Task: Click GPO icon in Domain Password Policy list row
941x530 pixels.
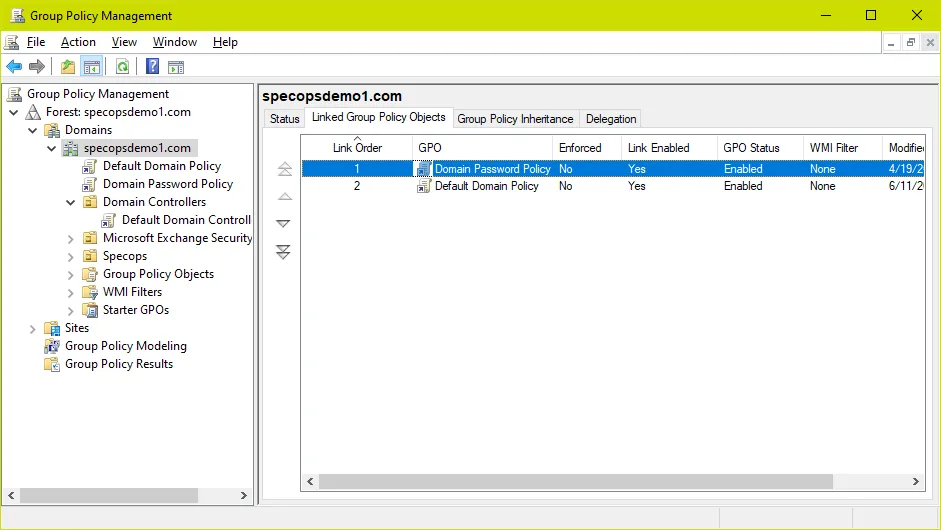Action: click(x=424, y=169)
